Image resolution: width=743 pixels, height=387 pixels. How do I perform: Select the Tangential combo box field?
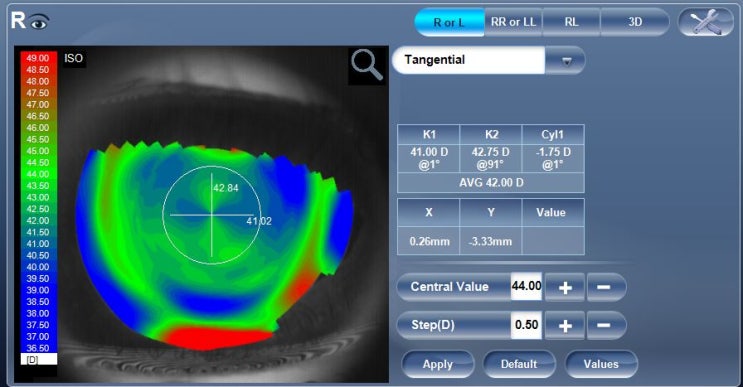click(x=469, y=60)
